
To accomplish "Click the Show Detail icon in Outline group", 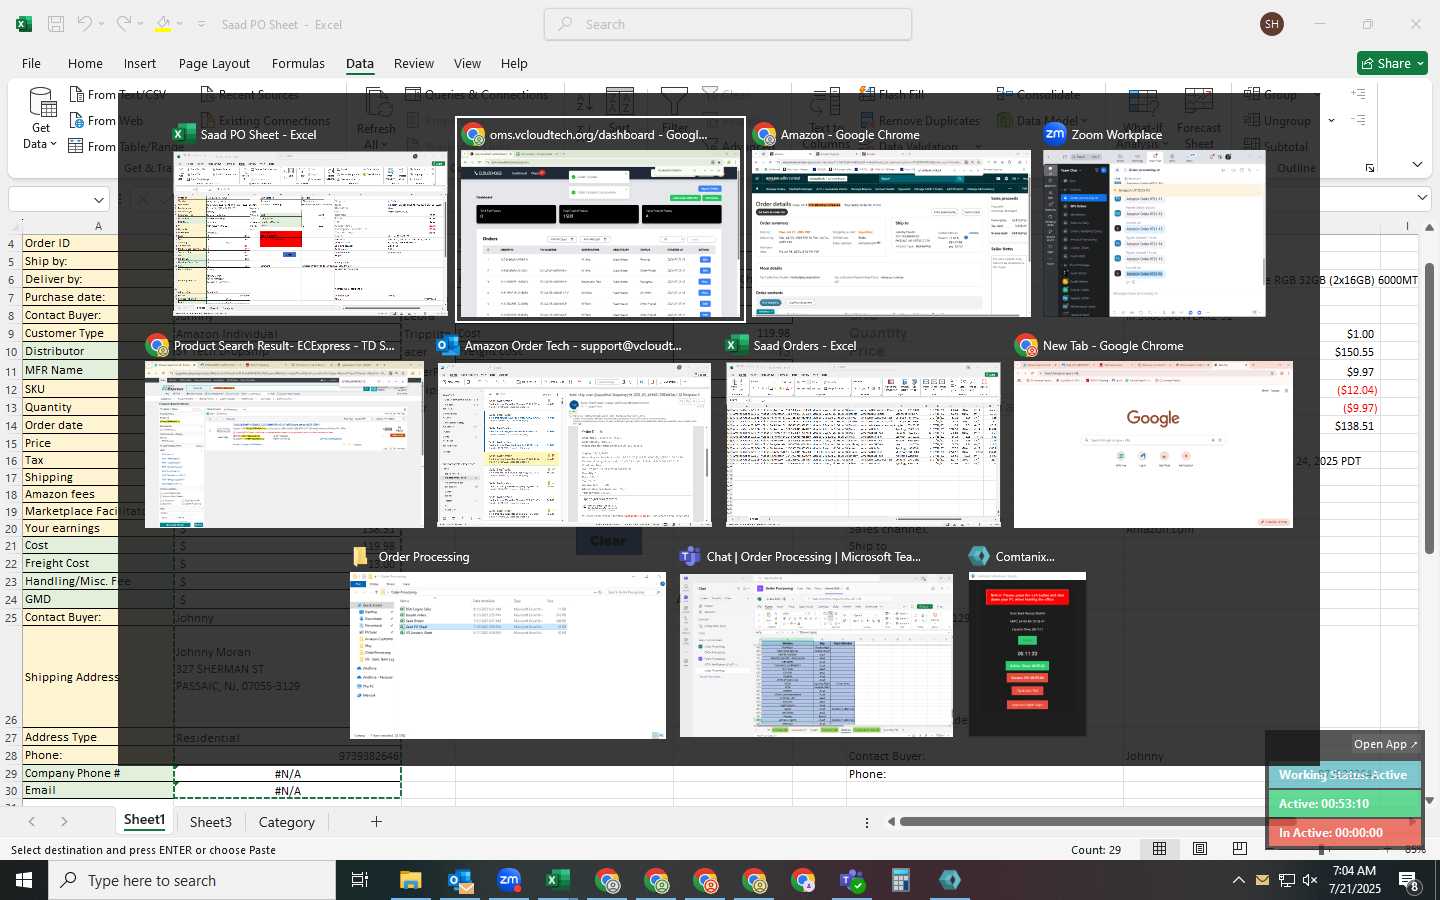I will (1358, 94).
